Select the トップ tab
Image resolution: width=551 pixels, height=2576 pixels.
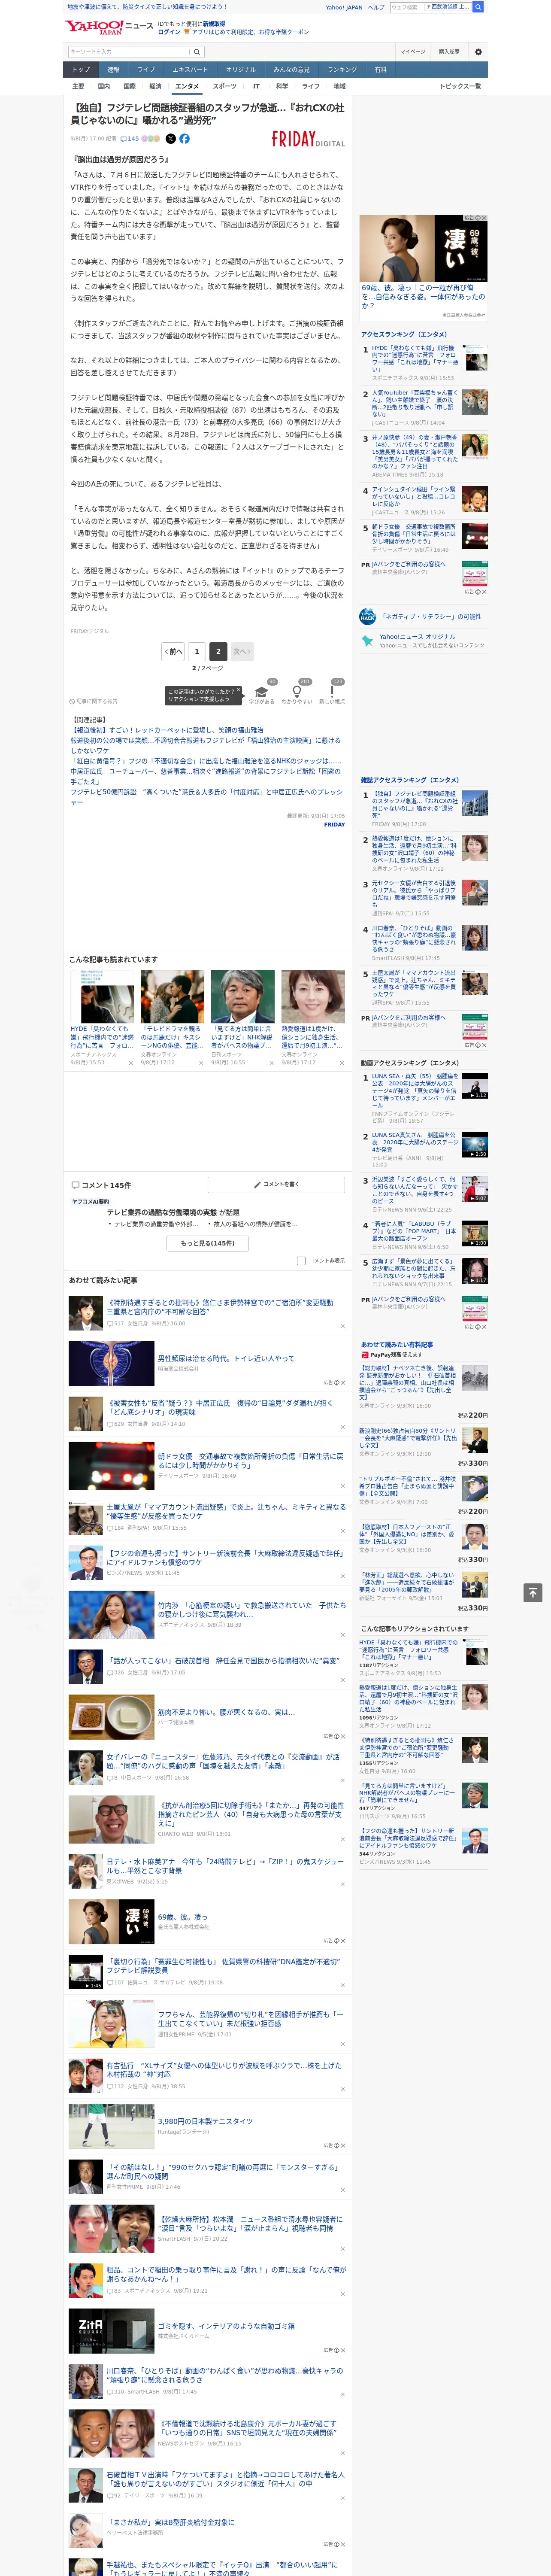pyautogui.click(x=81, y=70)
